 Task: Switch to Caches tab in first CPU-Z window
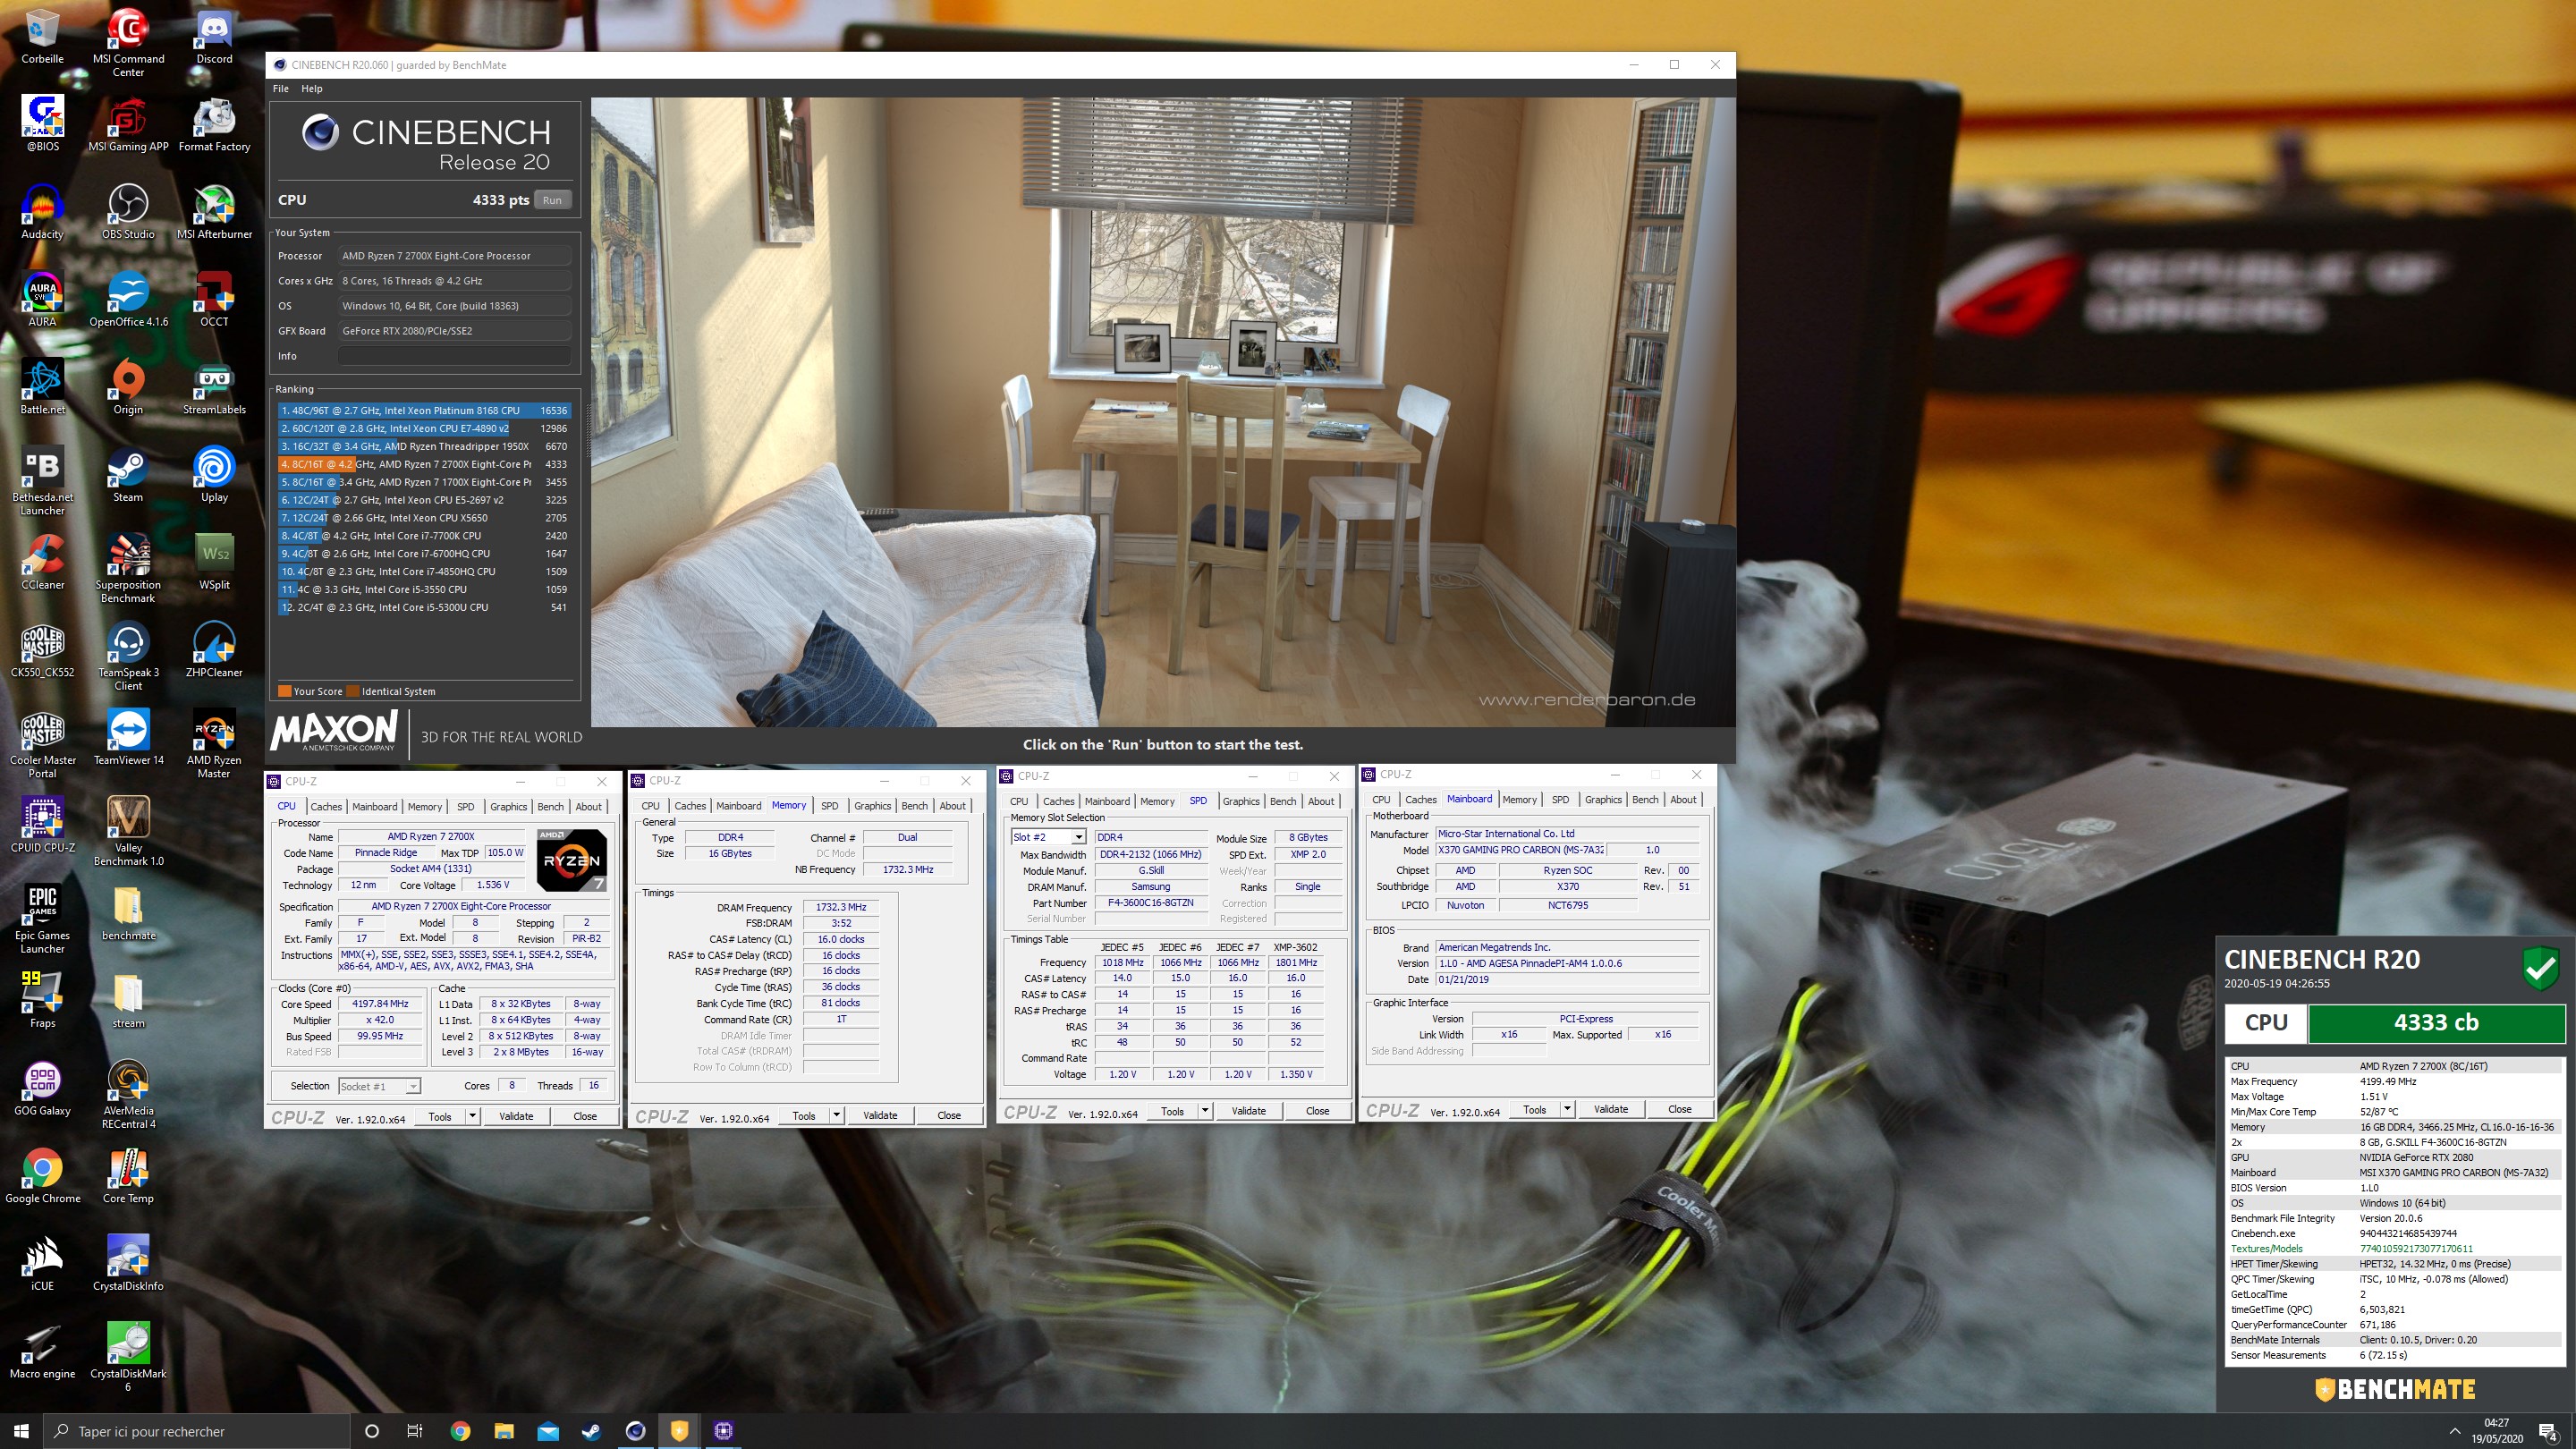(x=326, y=806)
